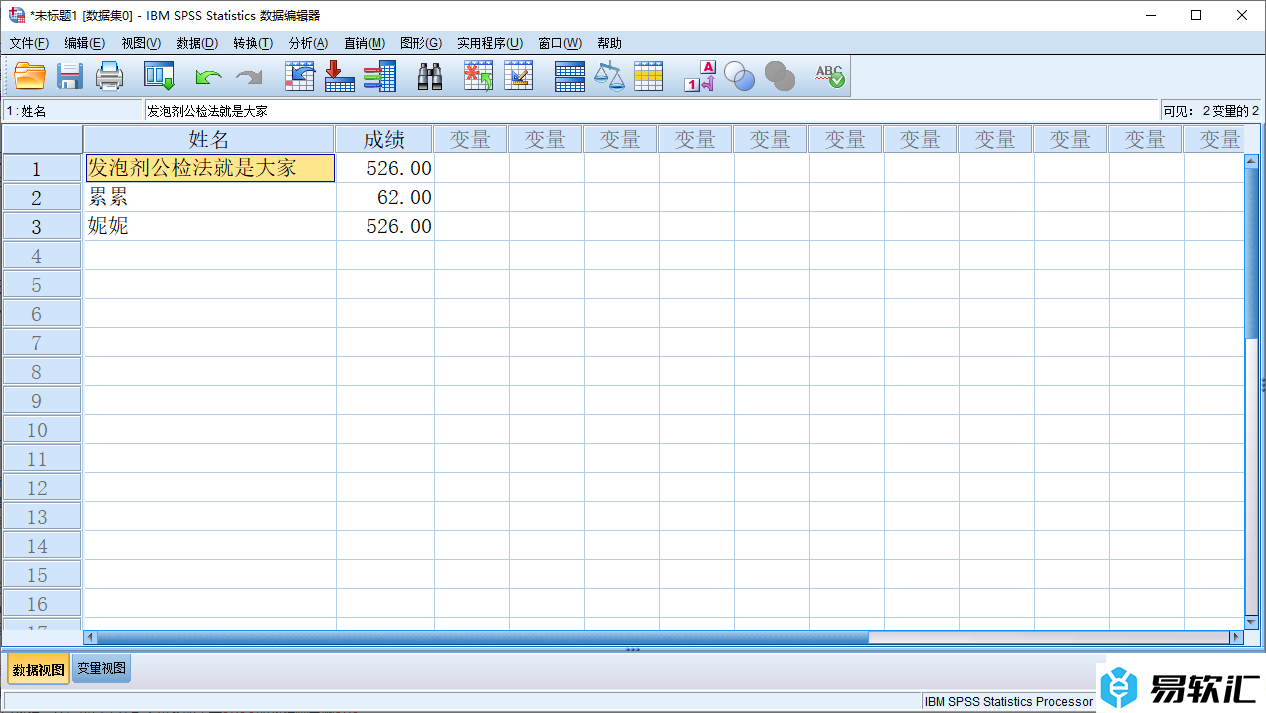Click the horizontal scrollbar right arrow
1266x713 pixels.
pos(1236,637)
